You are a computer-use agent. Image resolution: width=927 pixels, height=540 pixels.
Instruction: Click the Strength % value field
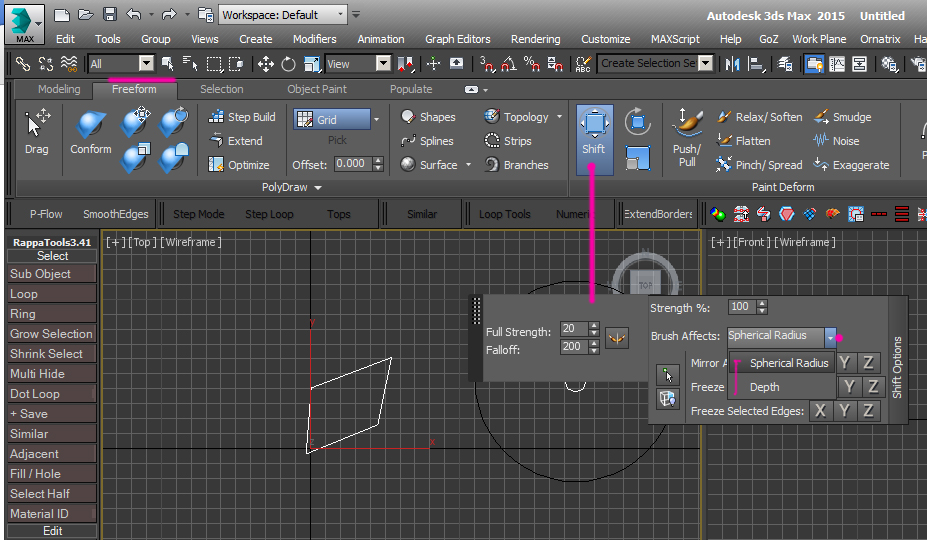pos(742,307)
